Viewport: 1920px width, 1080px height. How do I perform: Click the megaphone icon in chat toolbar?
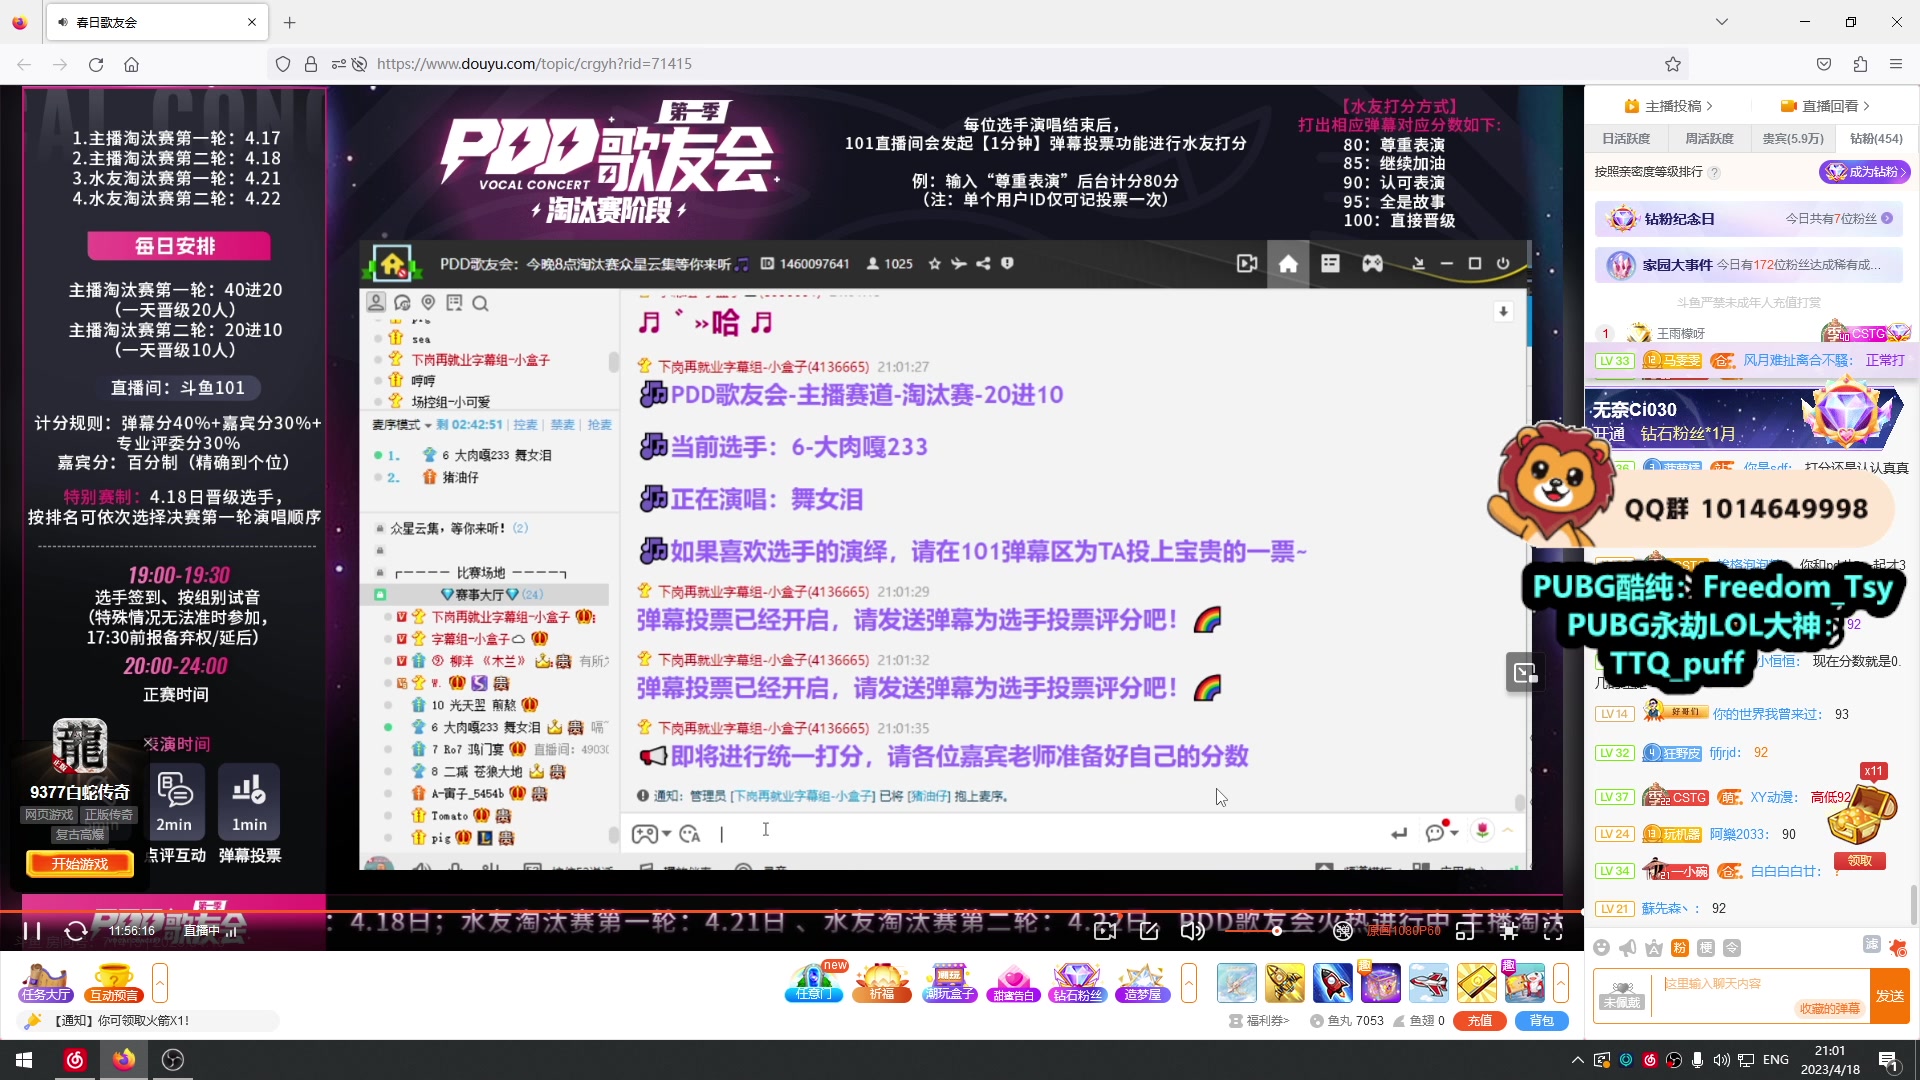pos(1628,948)
